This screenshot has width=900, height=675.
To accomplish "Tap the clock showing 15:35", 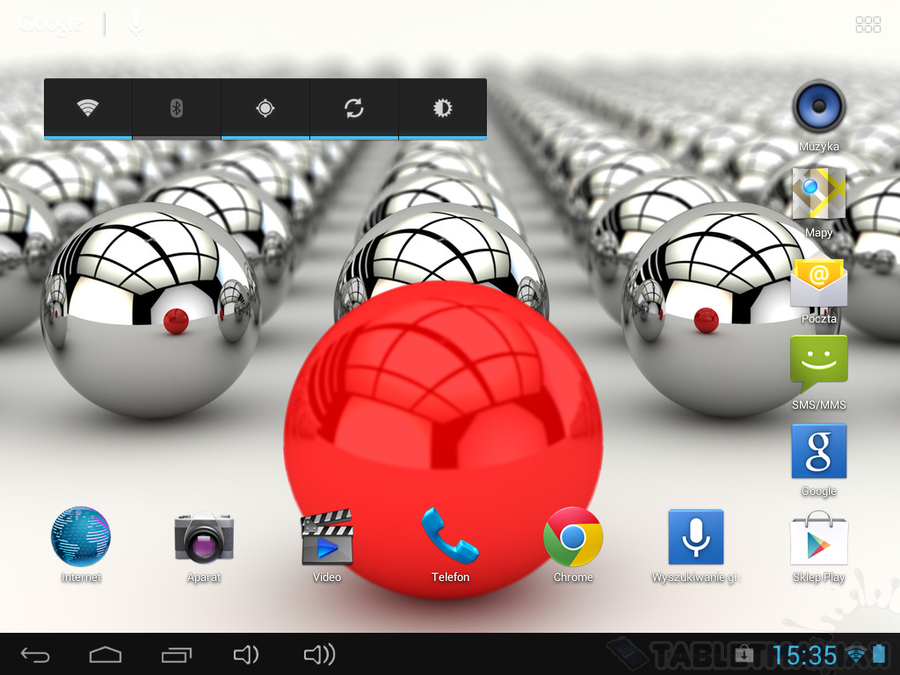I will pos(805,655).
